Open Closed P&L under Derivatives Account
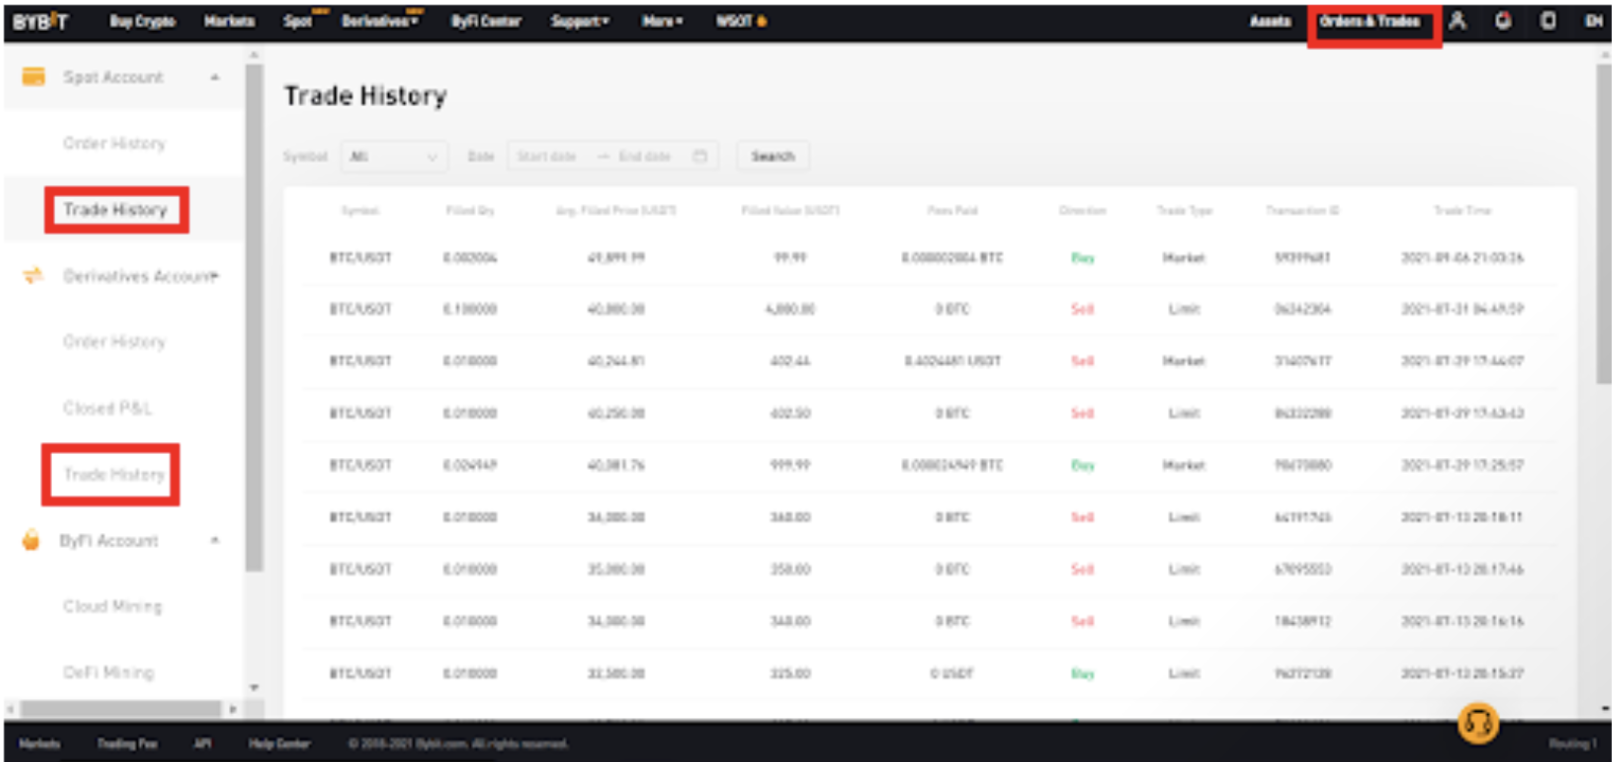The image size is (1612, 762). (x=107, y=408)
